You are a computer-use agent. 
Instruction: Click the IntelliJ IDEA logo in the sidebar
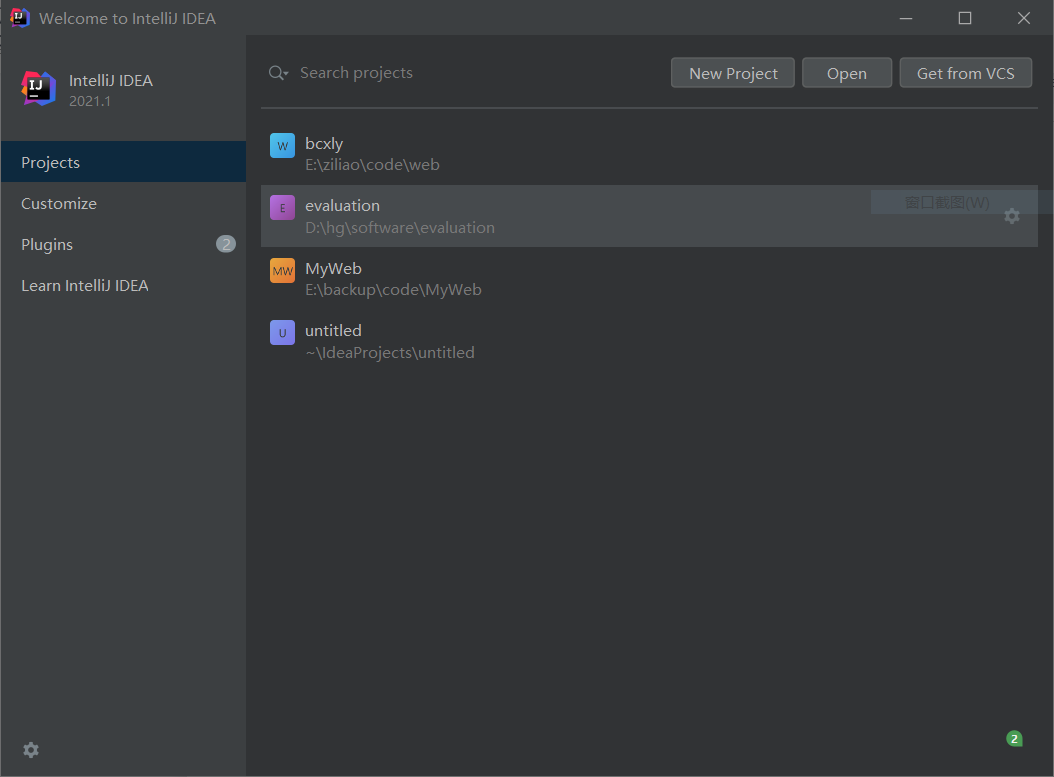38,88
